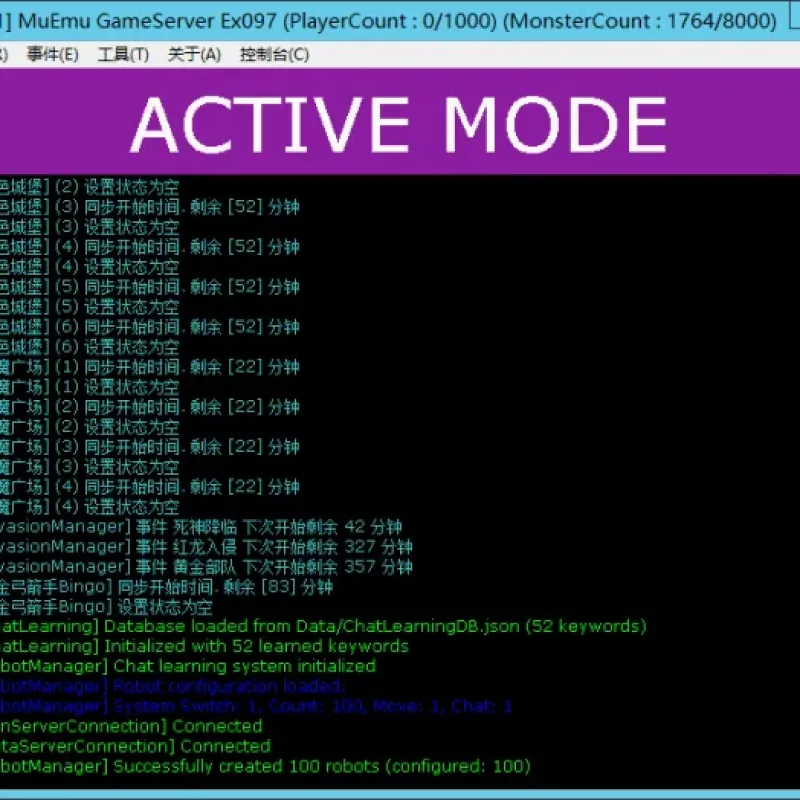Select the 城堡 (2) 设置状态为空 log line
This screenshot has height=800, width=800.
(x=89, y=187)
